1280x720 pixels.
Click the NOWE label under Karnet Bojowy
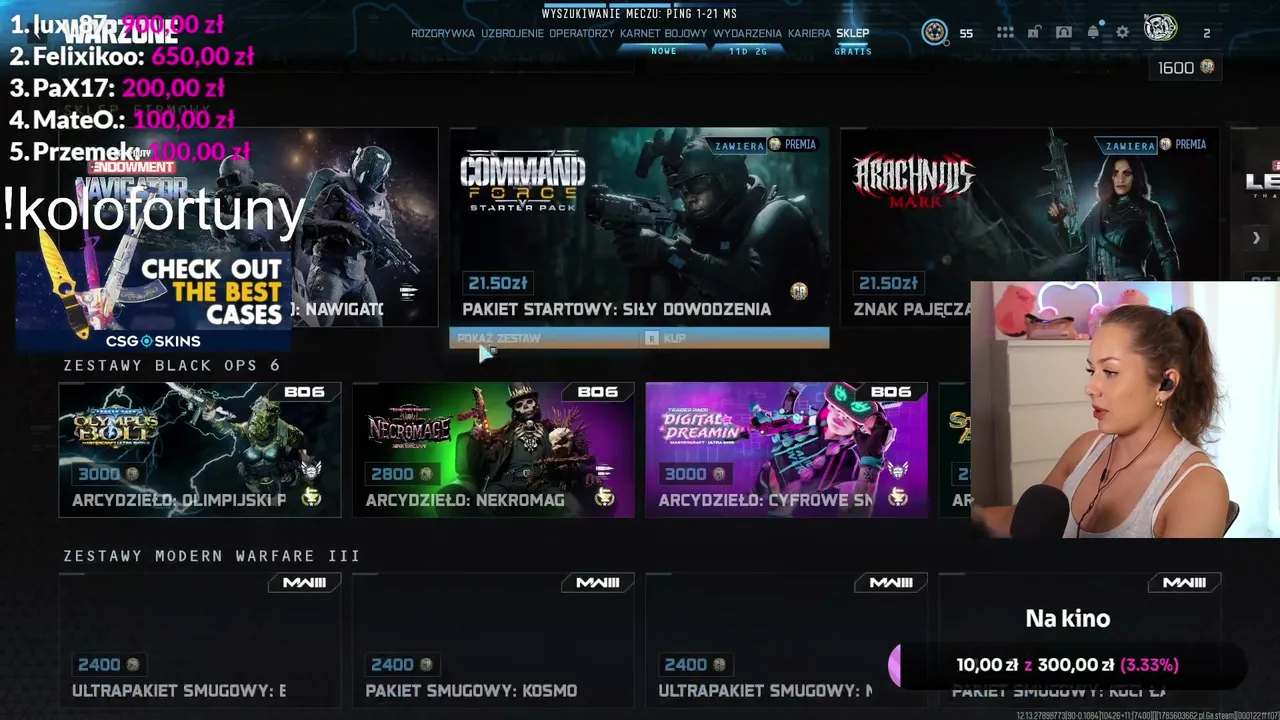click(664, 51)
